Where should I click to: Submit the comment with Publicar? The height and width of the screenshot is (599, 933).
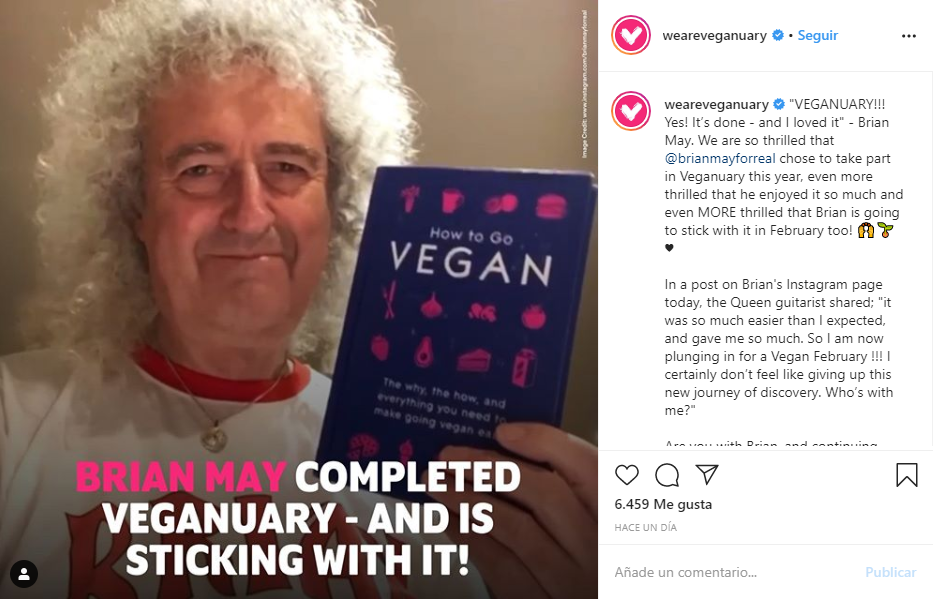tap(890, 572)
